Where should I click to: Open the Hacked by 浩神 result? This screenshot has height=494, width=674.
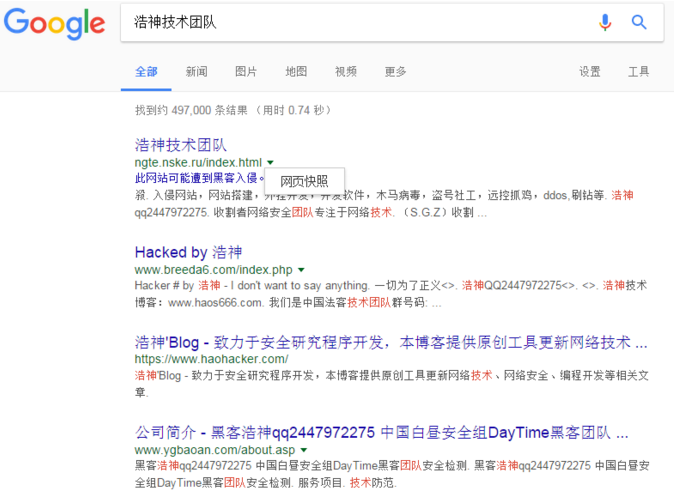(x=188, y=252)
